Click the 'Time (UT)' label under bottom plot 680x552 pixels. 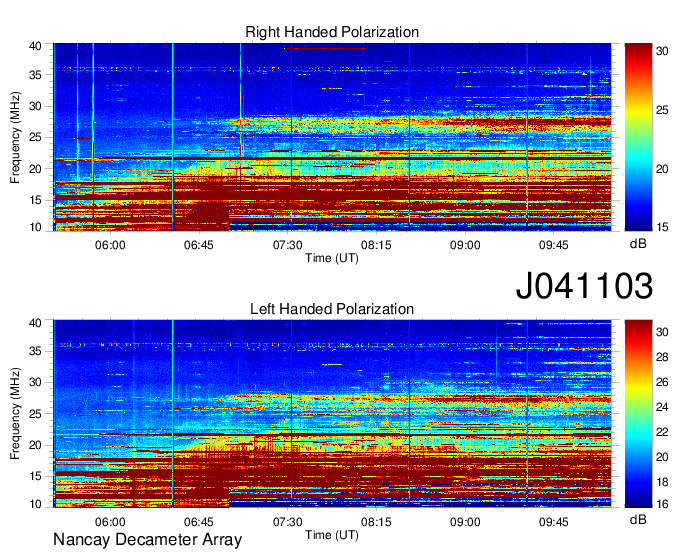click(x=332, y=535)
